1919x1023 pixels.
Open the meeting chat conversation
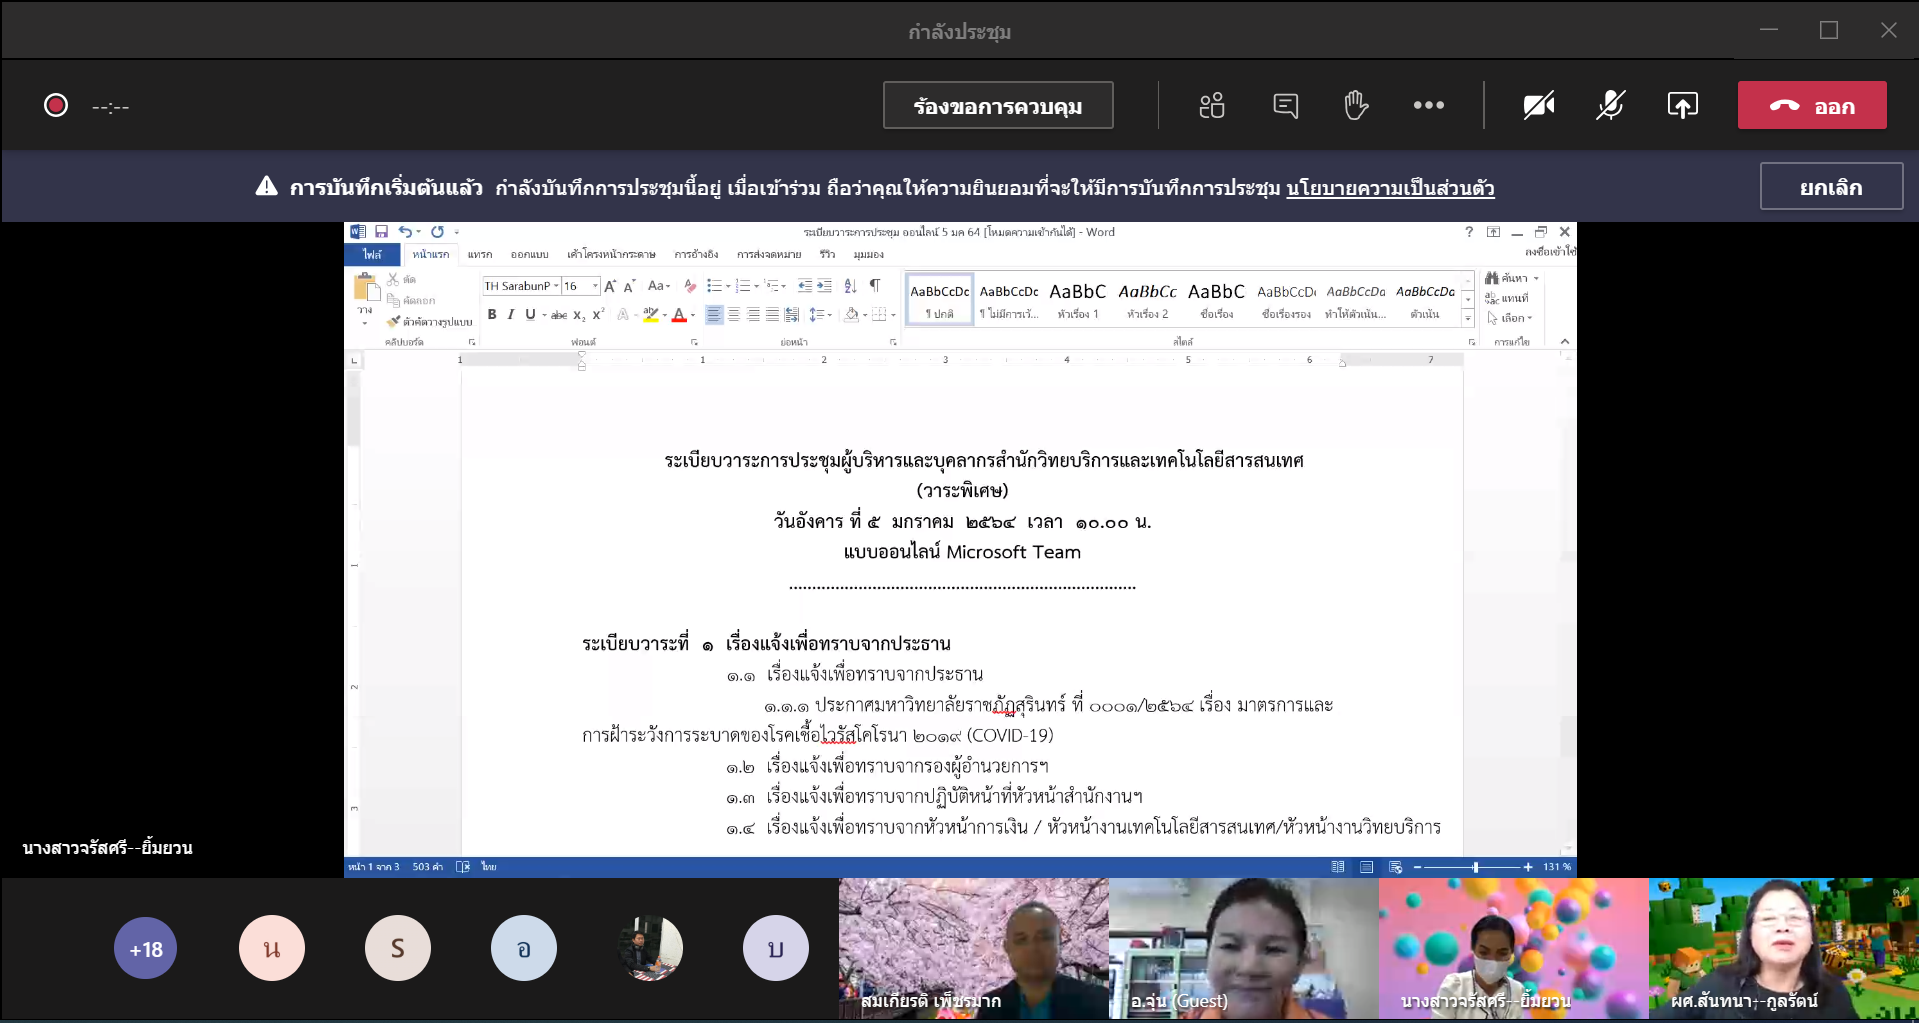click(x=1286, y=105)
